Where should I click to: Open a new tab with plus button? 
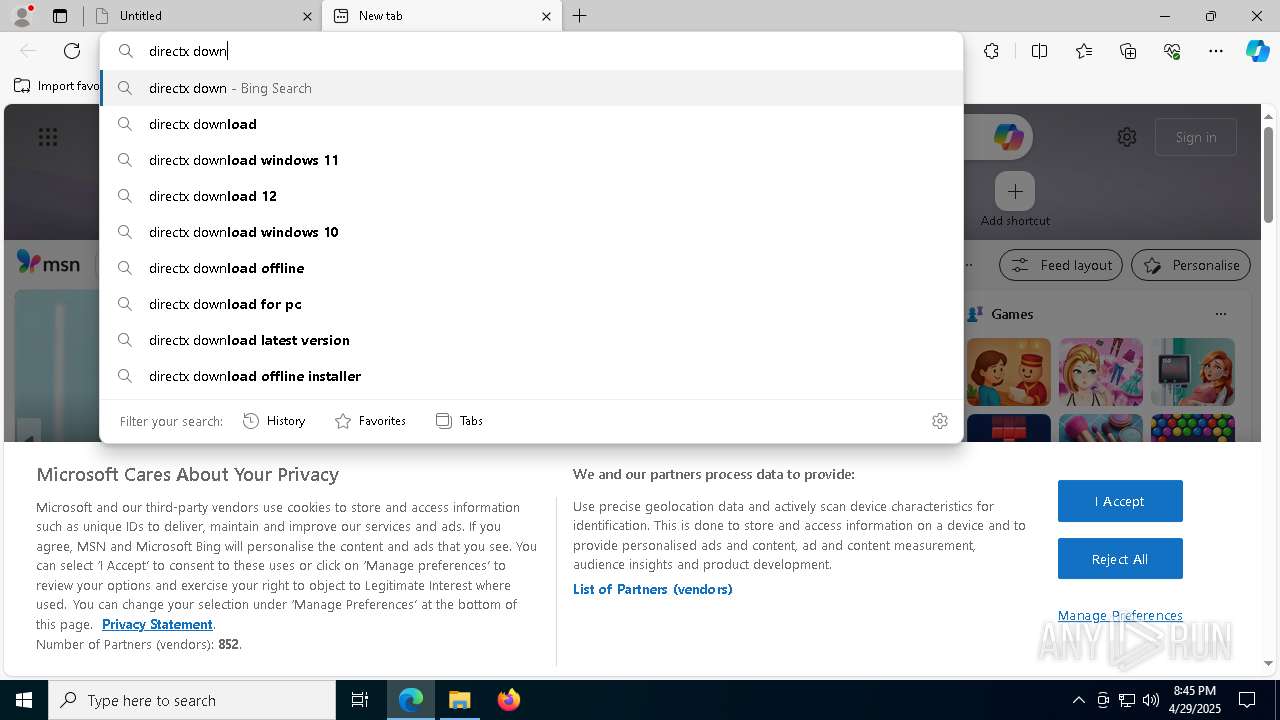coord(579,16)
